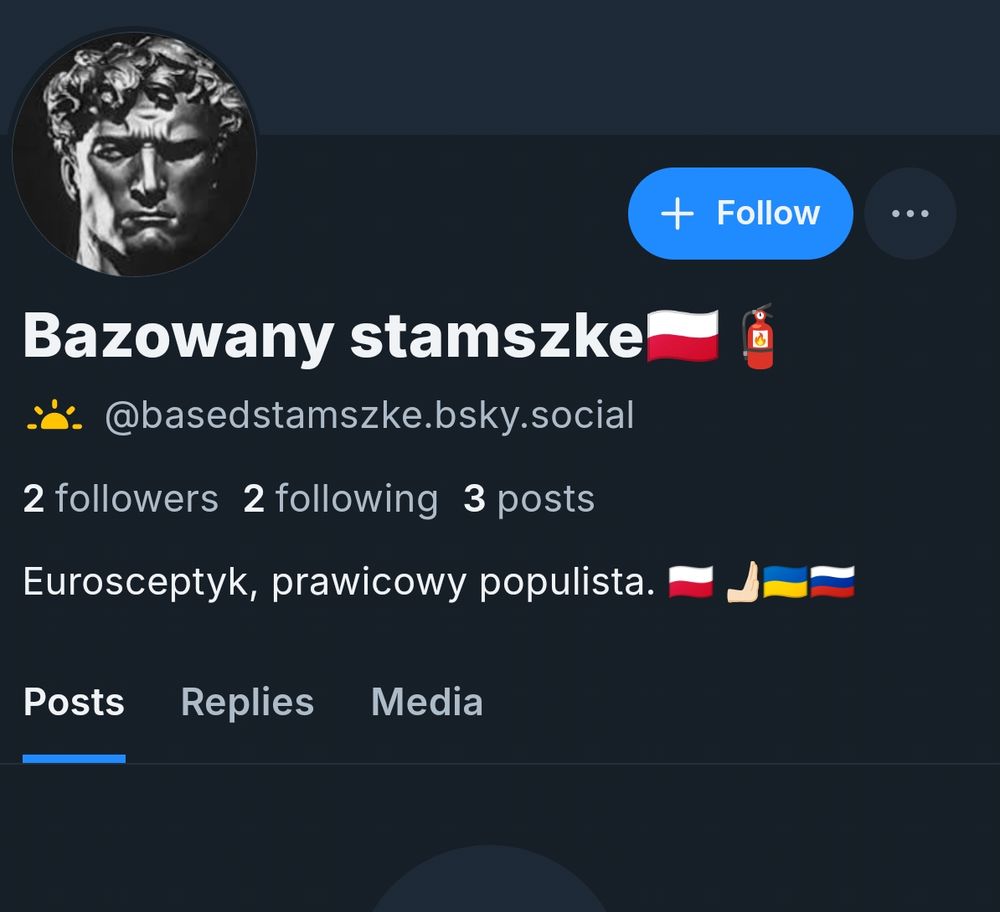Open the 2 followers list
The height and width of the screenshot is (912, 1000).
(121, 499)
